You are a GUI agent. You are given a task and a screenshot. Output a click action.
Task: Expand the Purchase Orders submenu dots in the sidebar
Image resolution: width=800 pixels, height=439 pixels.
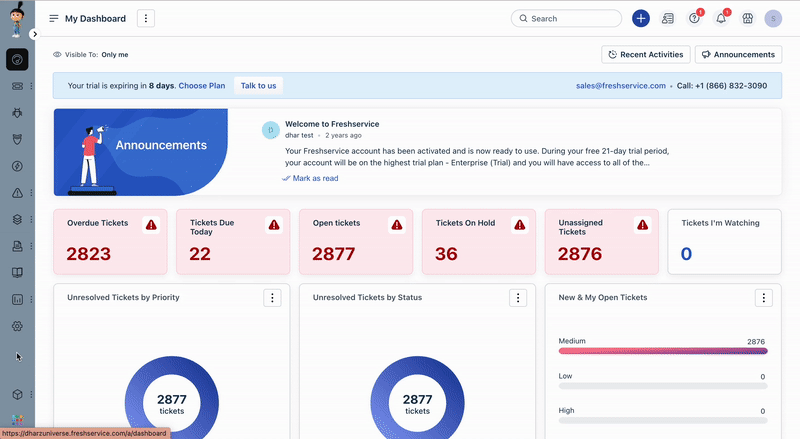coord(31,246)
